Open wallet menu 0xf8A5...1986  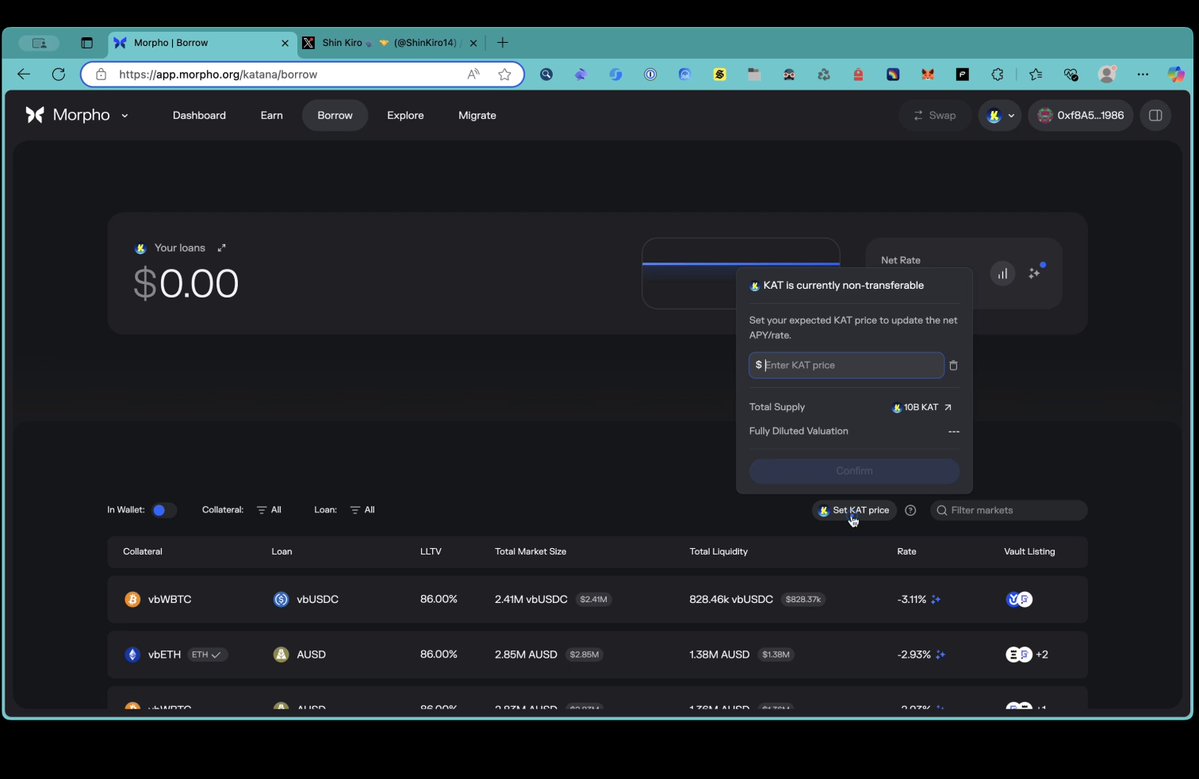coord(1080,115)
